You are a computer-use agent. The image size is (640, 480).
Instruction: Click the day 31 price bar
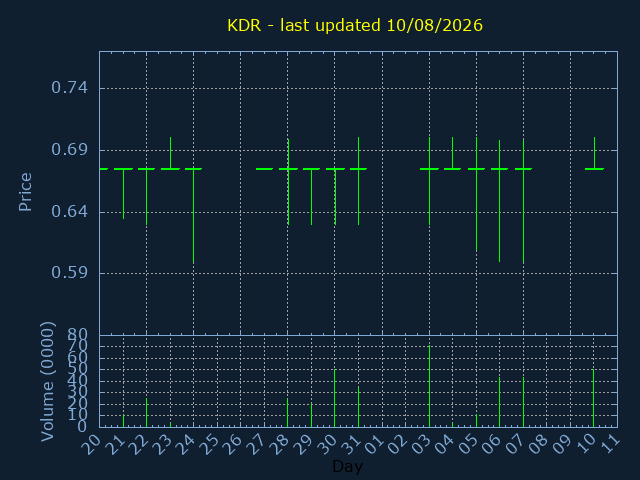358,181
